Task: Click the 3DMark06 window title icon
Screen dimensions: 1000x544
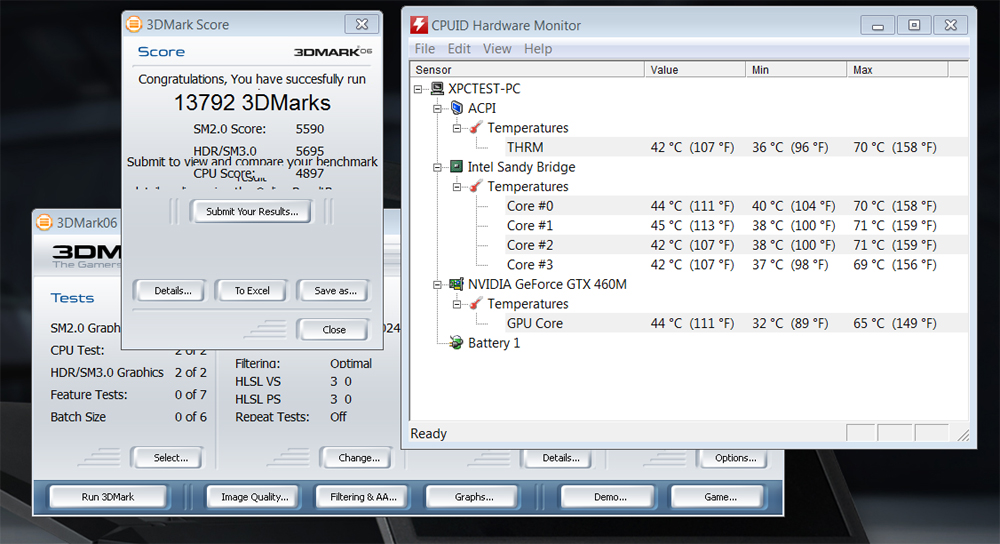Action: [44, 223]
